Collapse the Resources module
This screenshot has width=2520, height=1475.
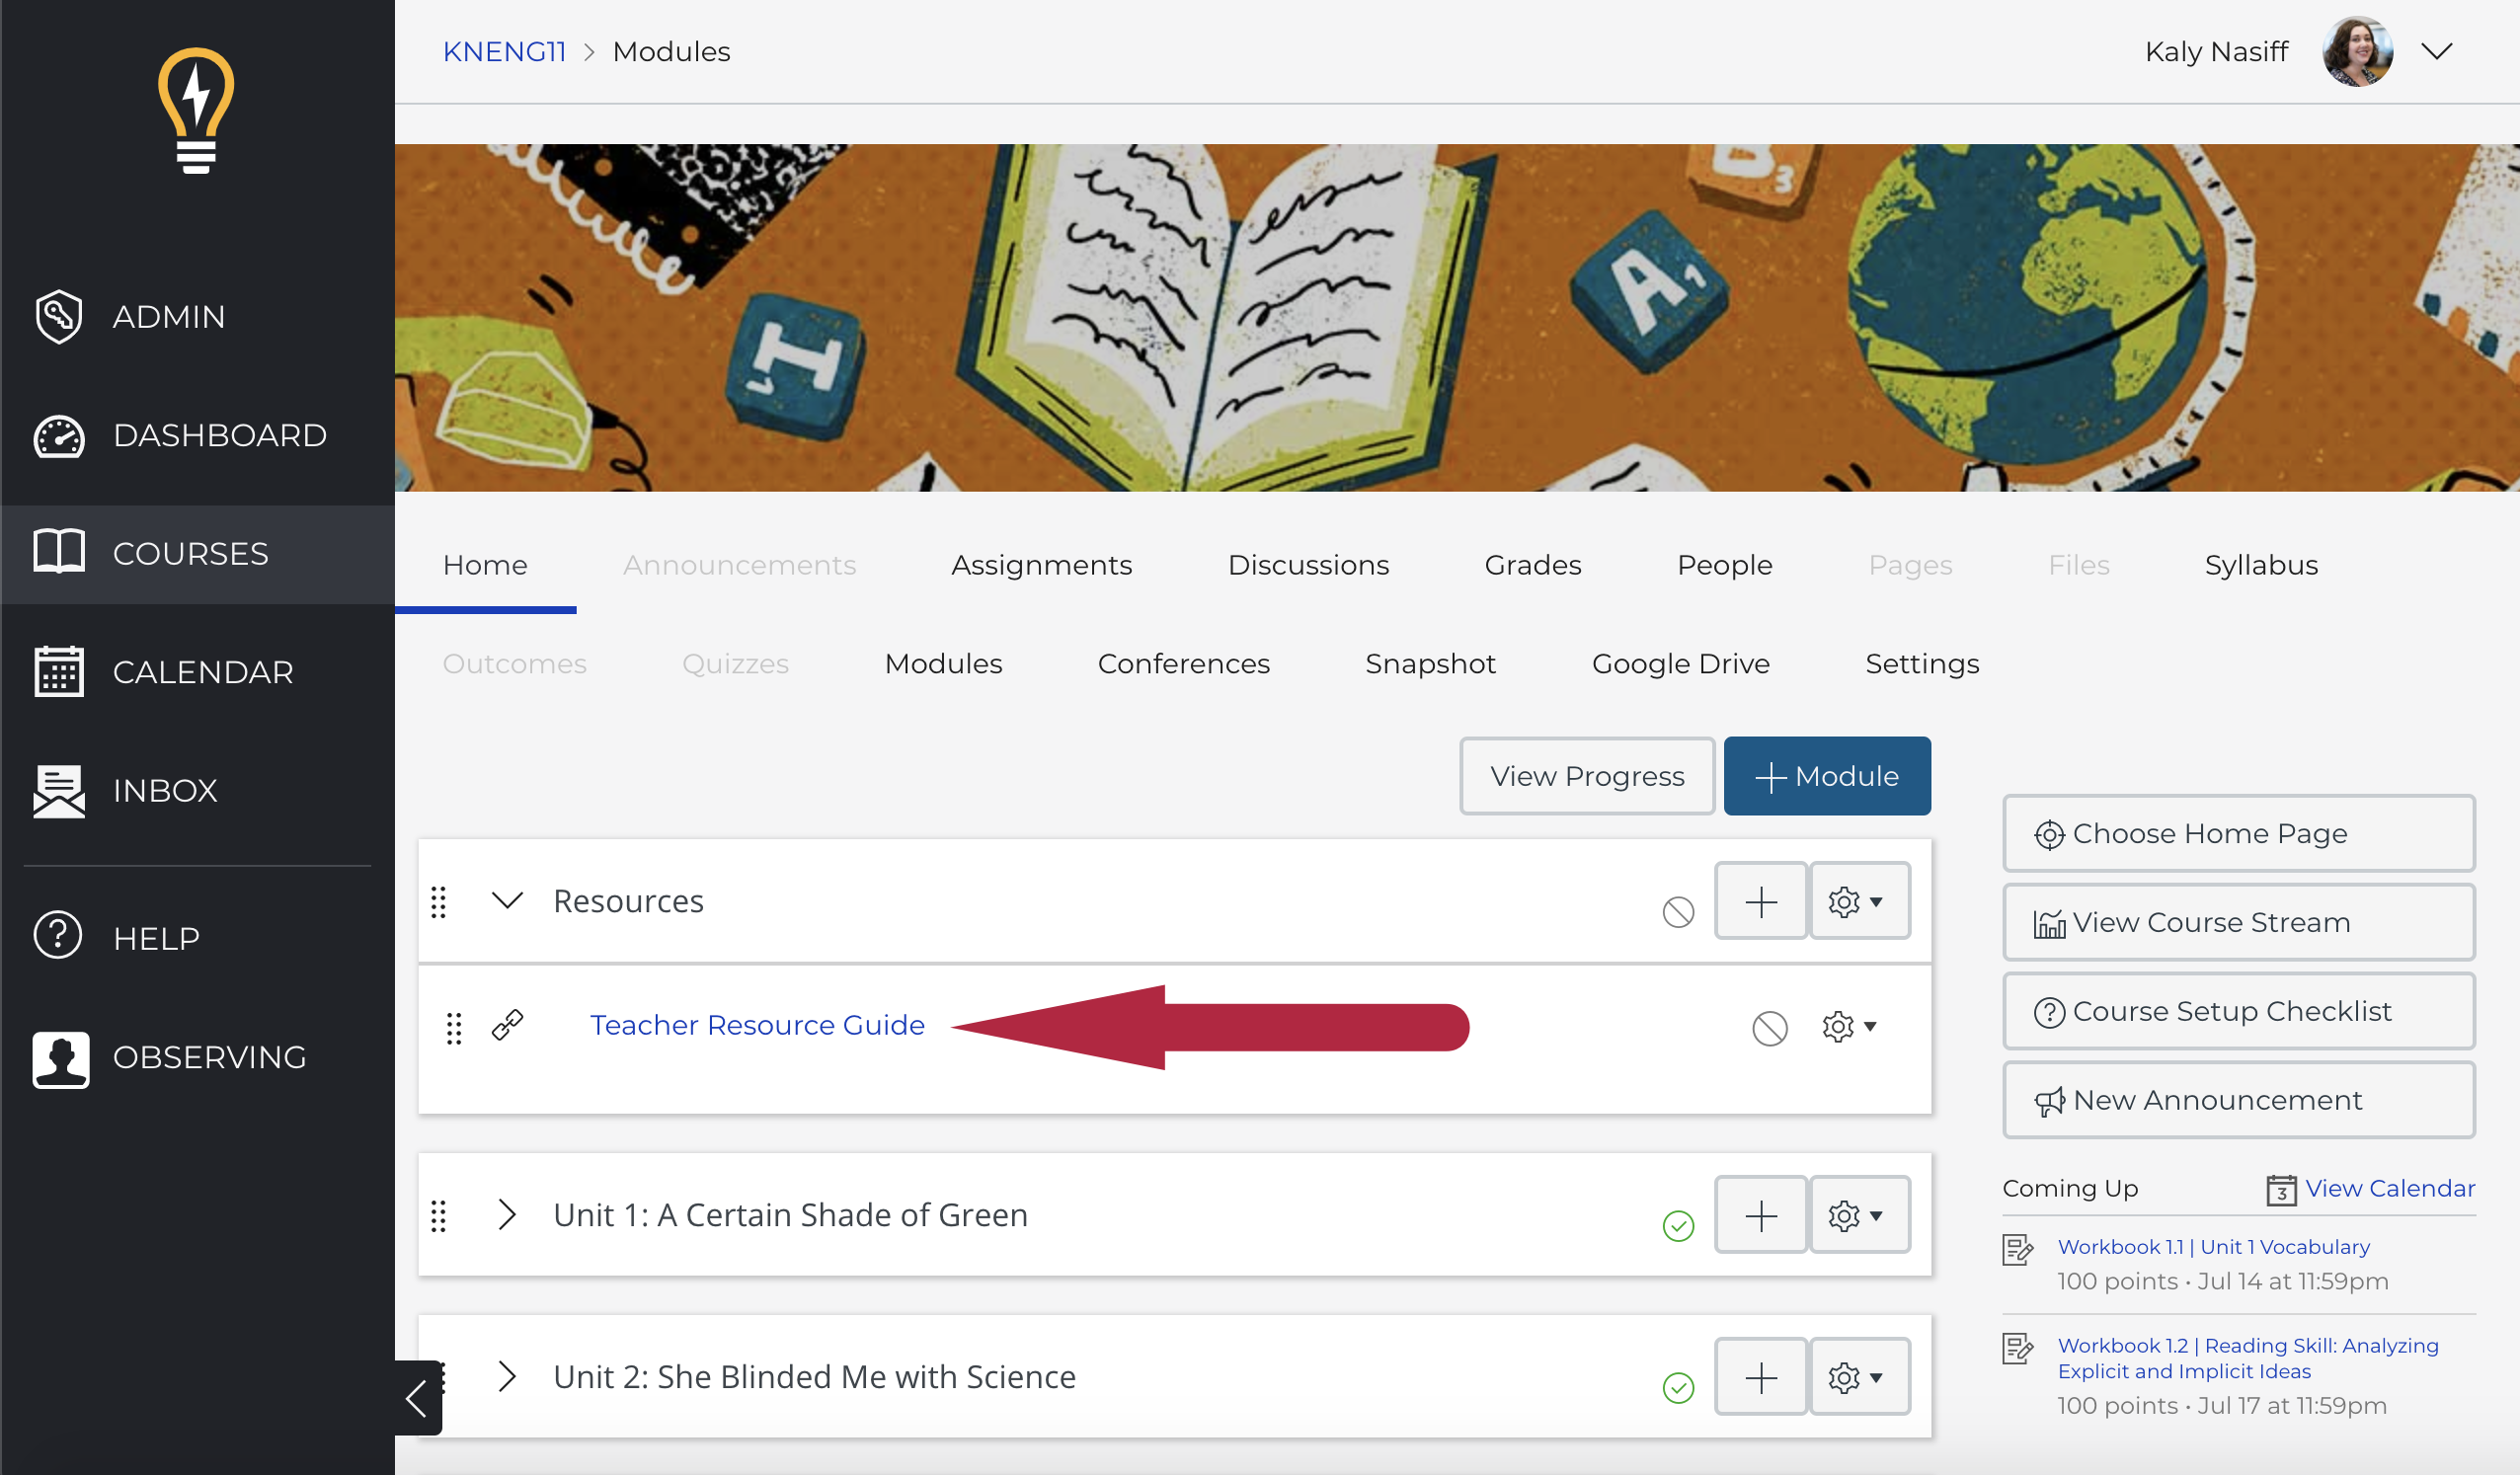pyautogui.click(x=507, y=900)
